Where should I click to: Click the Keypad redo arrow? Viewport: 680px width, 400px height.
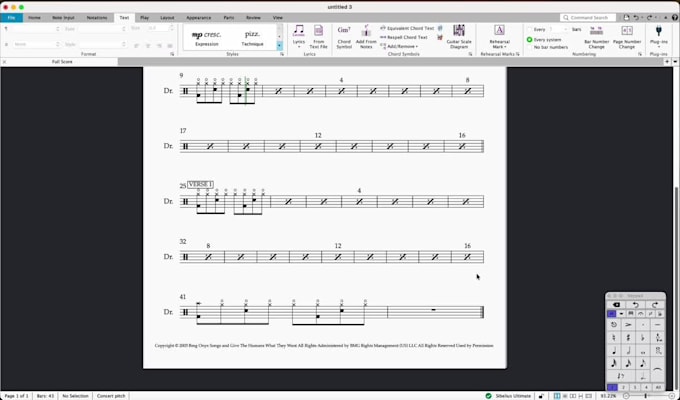click(655, 305)
